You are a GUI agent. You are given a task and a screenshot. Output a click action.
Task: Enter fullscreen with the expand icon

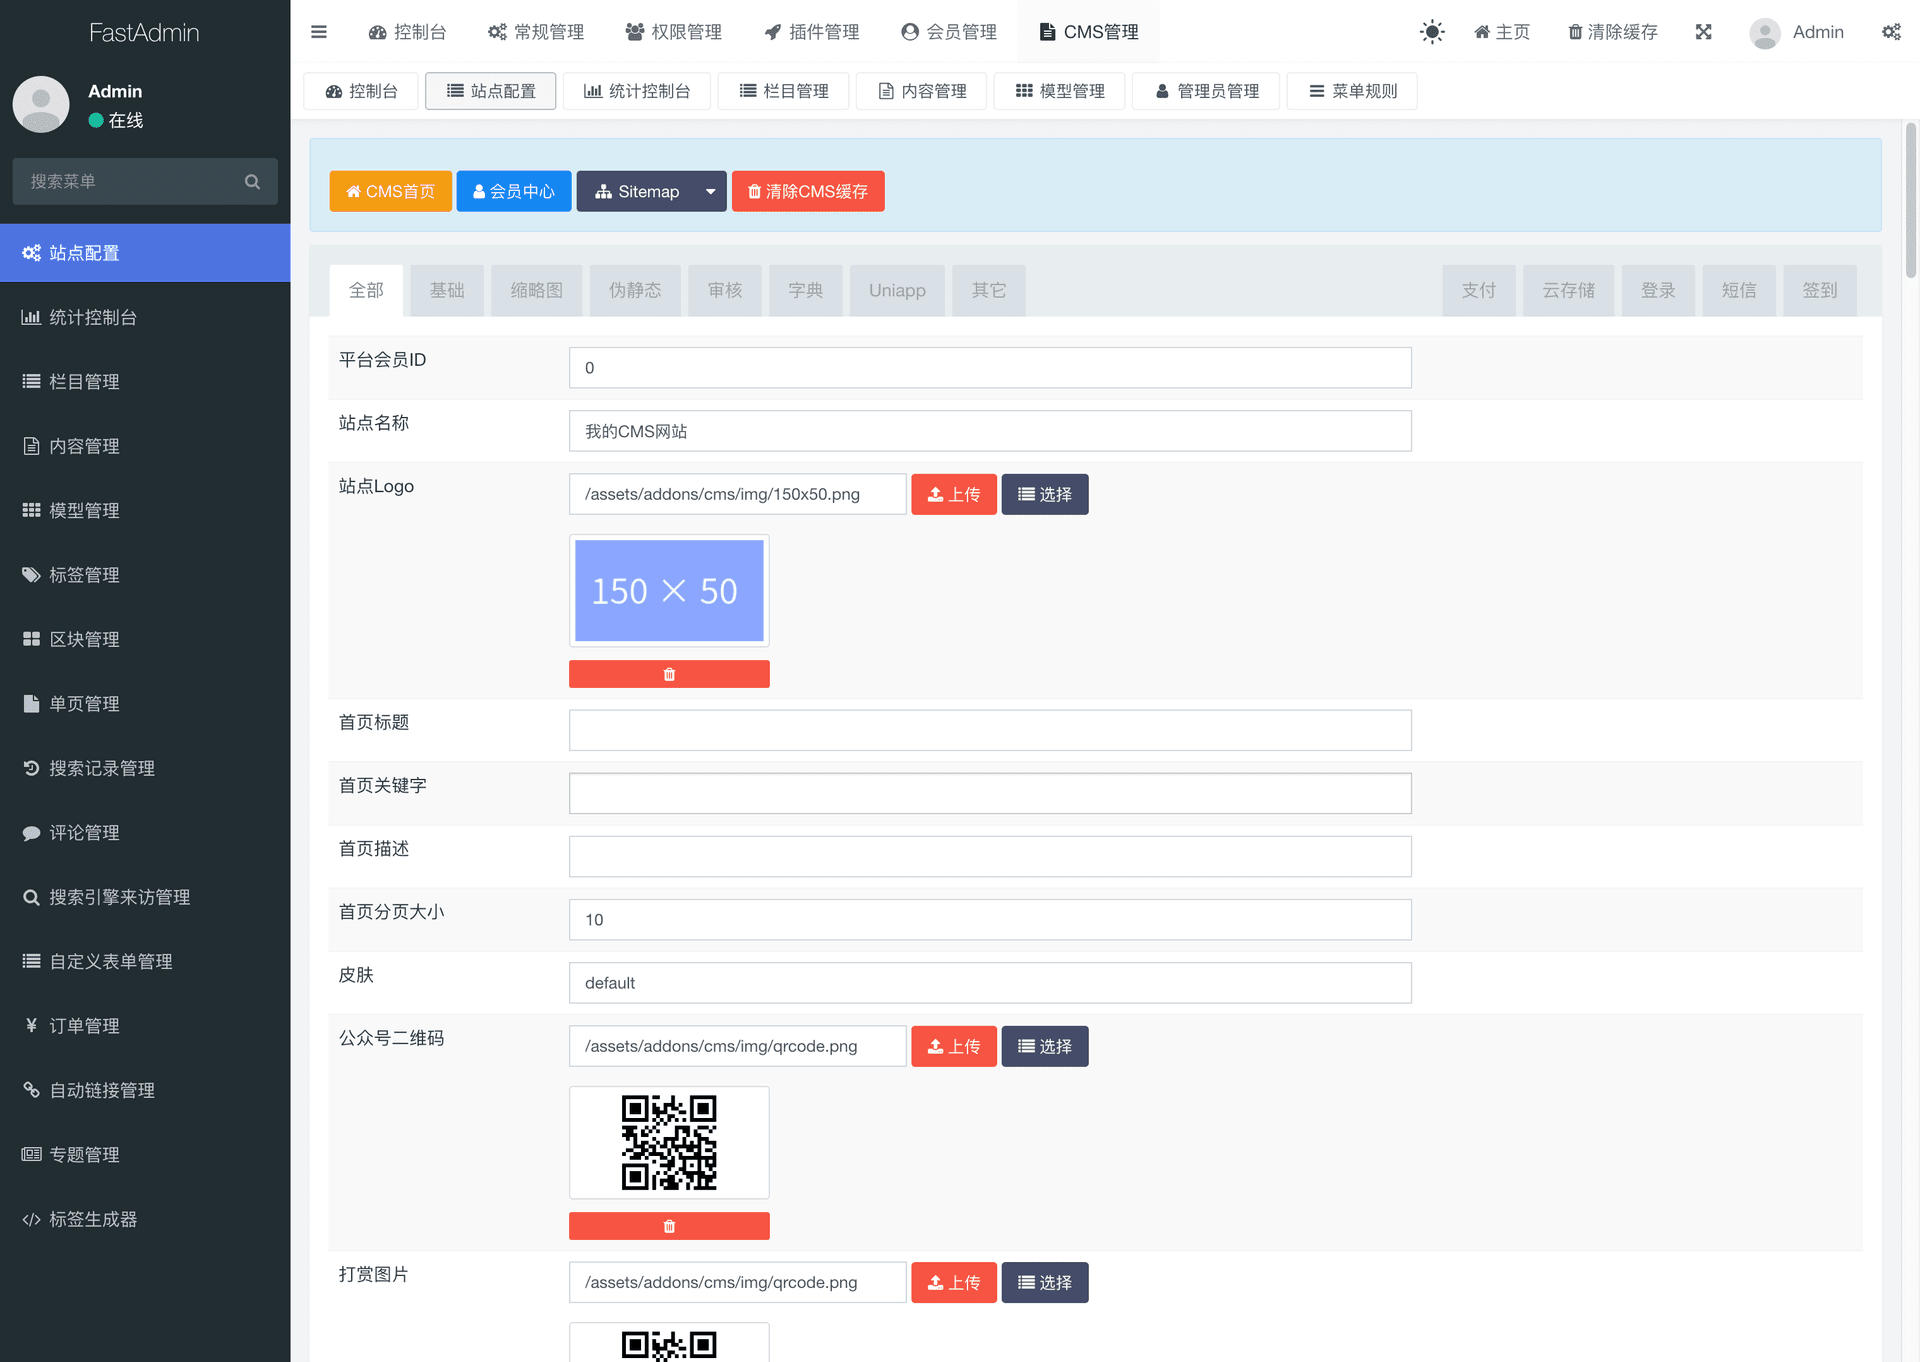(1704, 31)
